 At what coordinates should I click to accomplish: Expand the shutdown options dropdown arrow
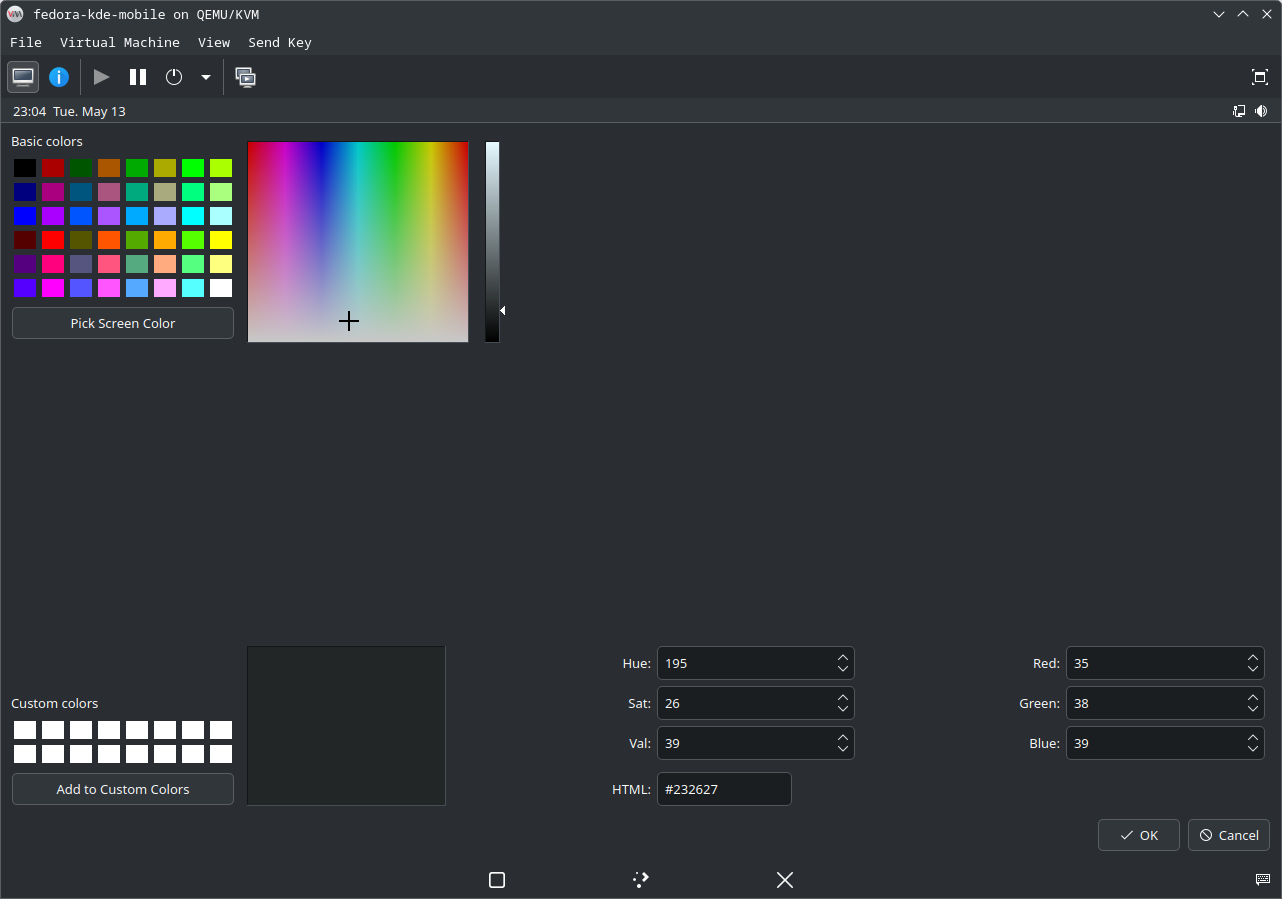(x=206, y=77)
